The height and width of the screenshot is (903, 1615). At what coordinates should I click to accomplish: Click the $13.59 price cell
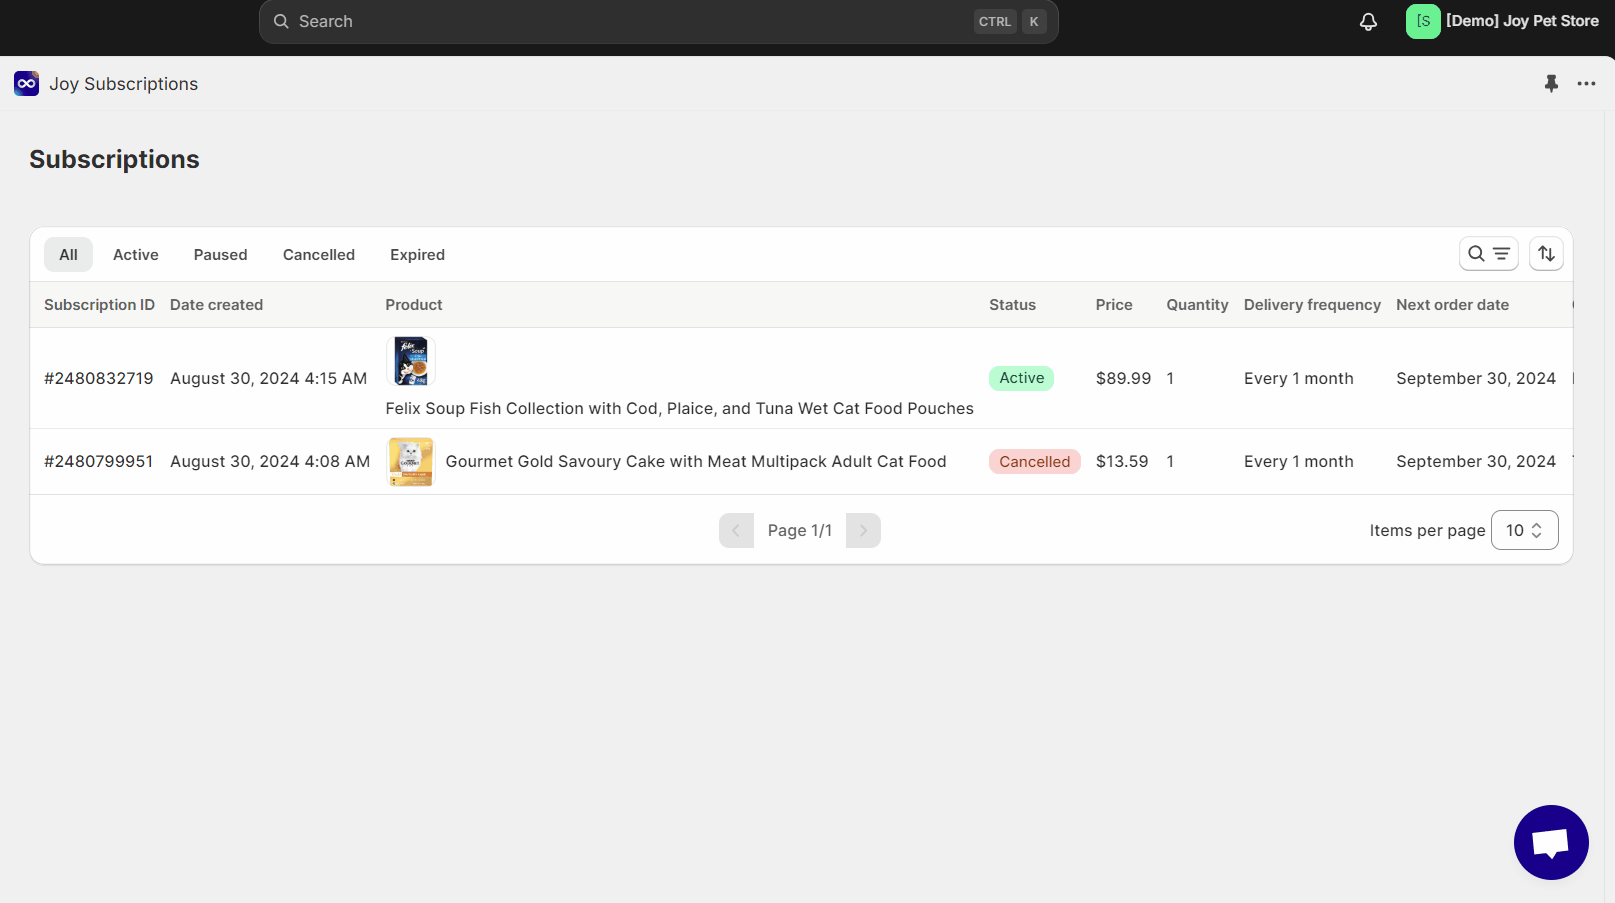coord(1122,461)
